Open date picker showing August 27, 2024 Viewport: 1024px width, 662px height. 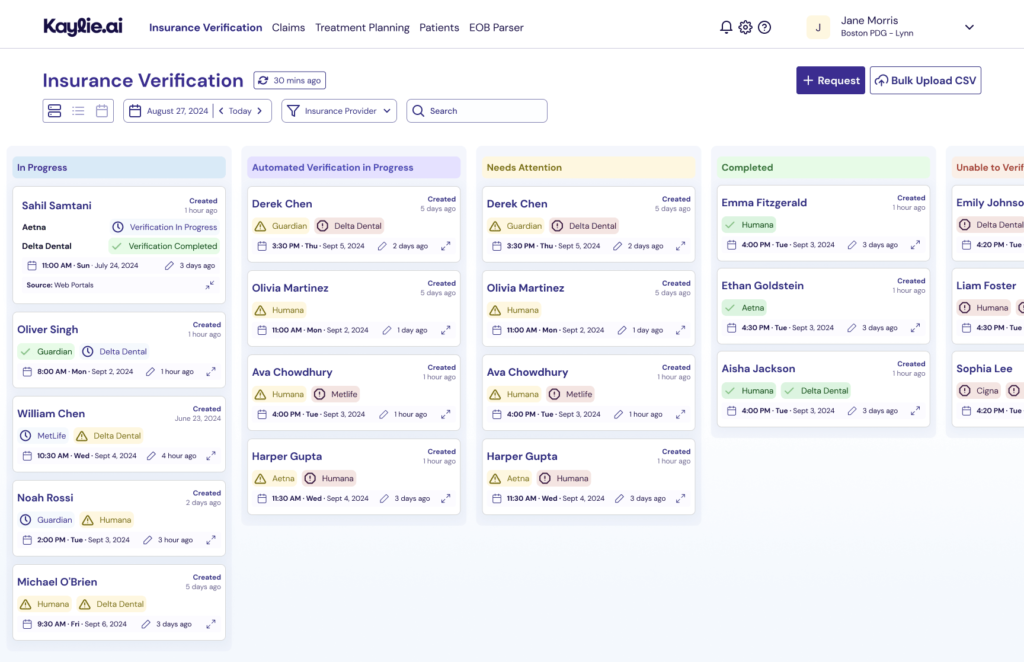pos(168,111)
